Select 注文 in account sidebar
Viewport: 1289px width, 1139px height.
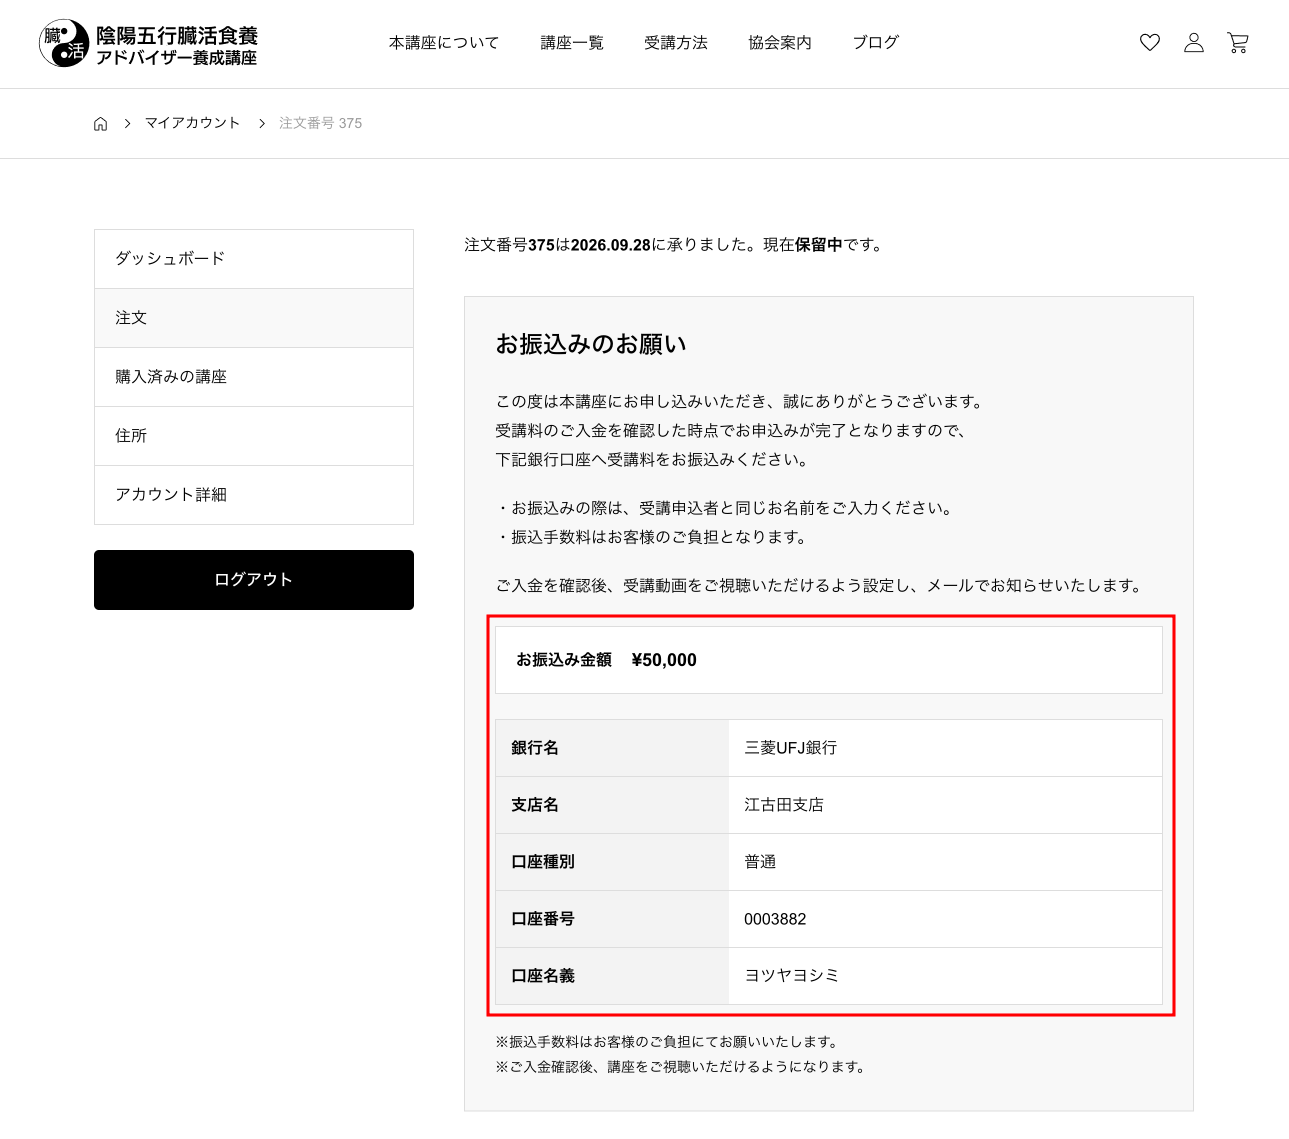[x=254, y=318]
